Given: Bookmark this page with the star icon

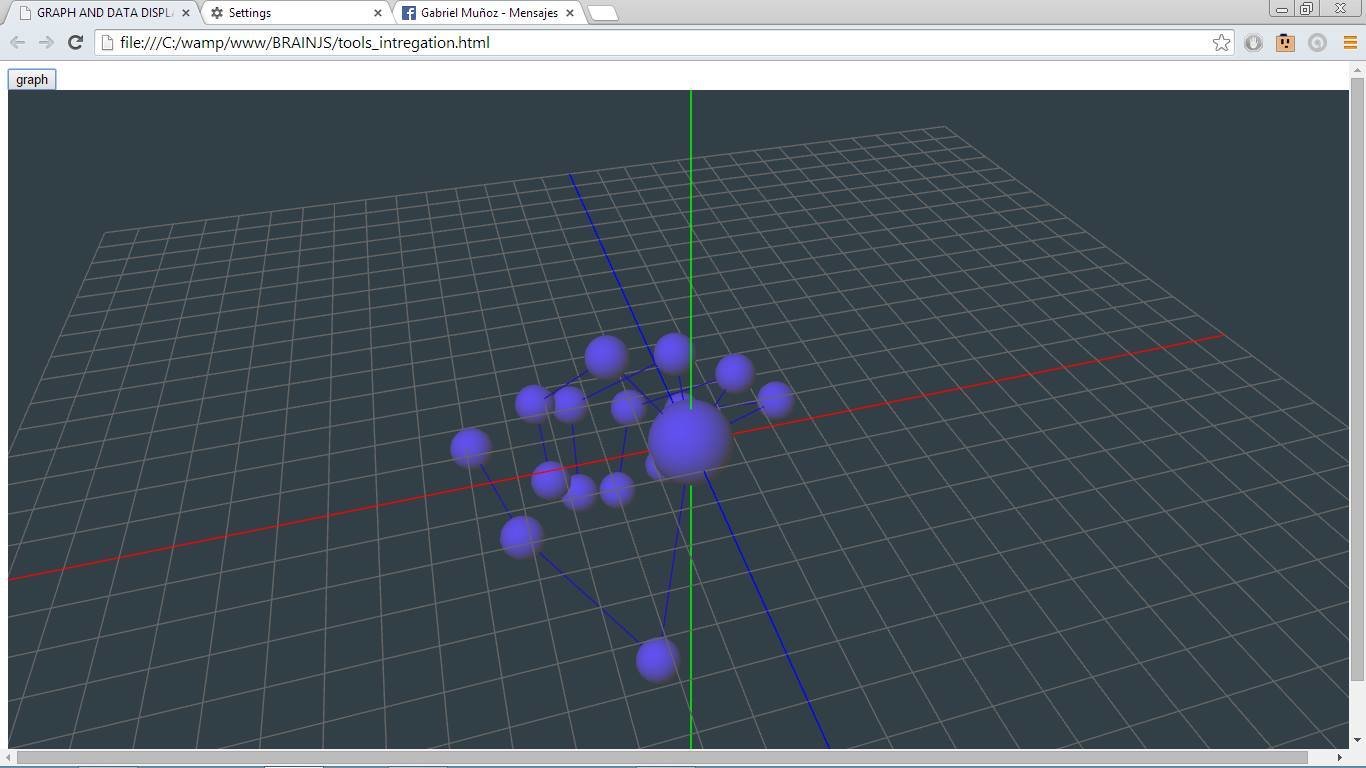Looking at the screenshot, I should (x=1221, y=42).
